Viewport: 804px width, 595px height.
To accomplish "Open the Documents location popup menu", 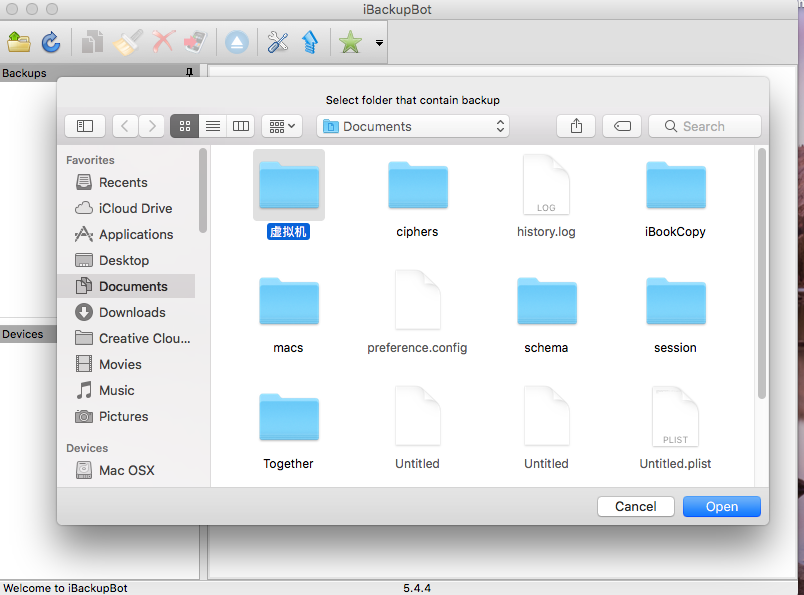I will click(x=413, y=126).
